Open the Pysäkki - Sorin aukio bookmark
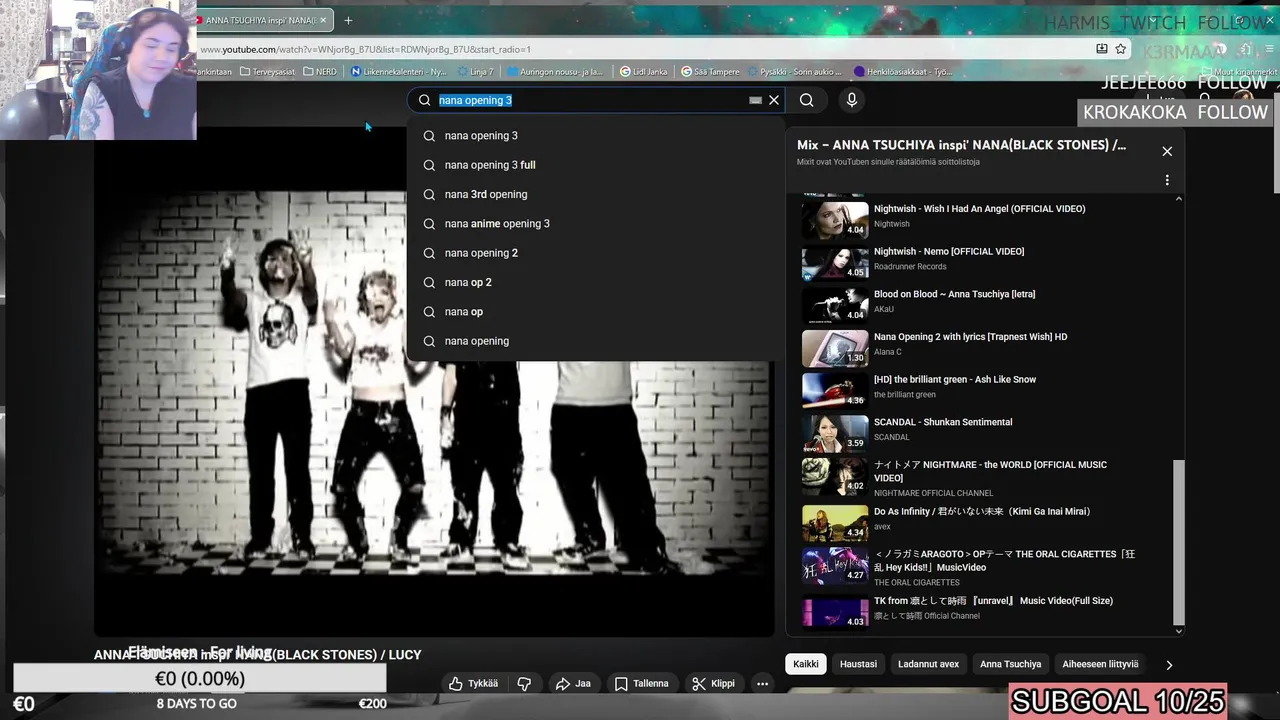This screenshot has height=720, width=1280. coord(794,72)
